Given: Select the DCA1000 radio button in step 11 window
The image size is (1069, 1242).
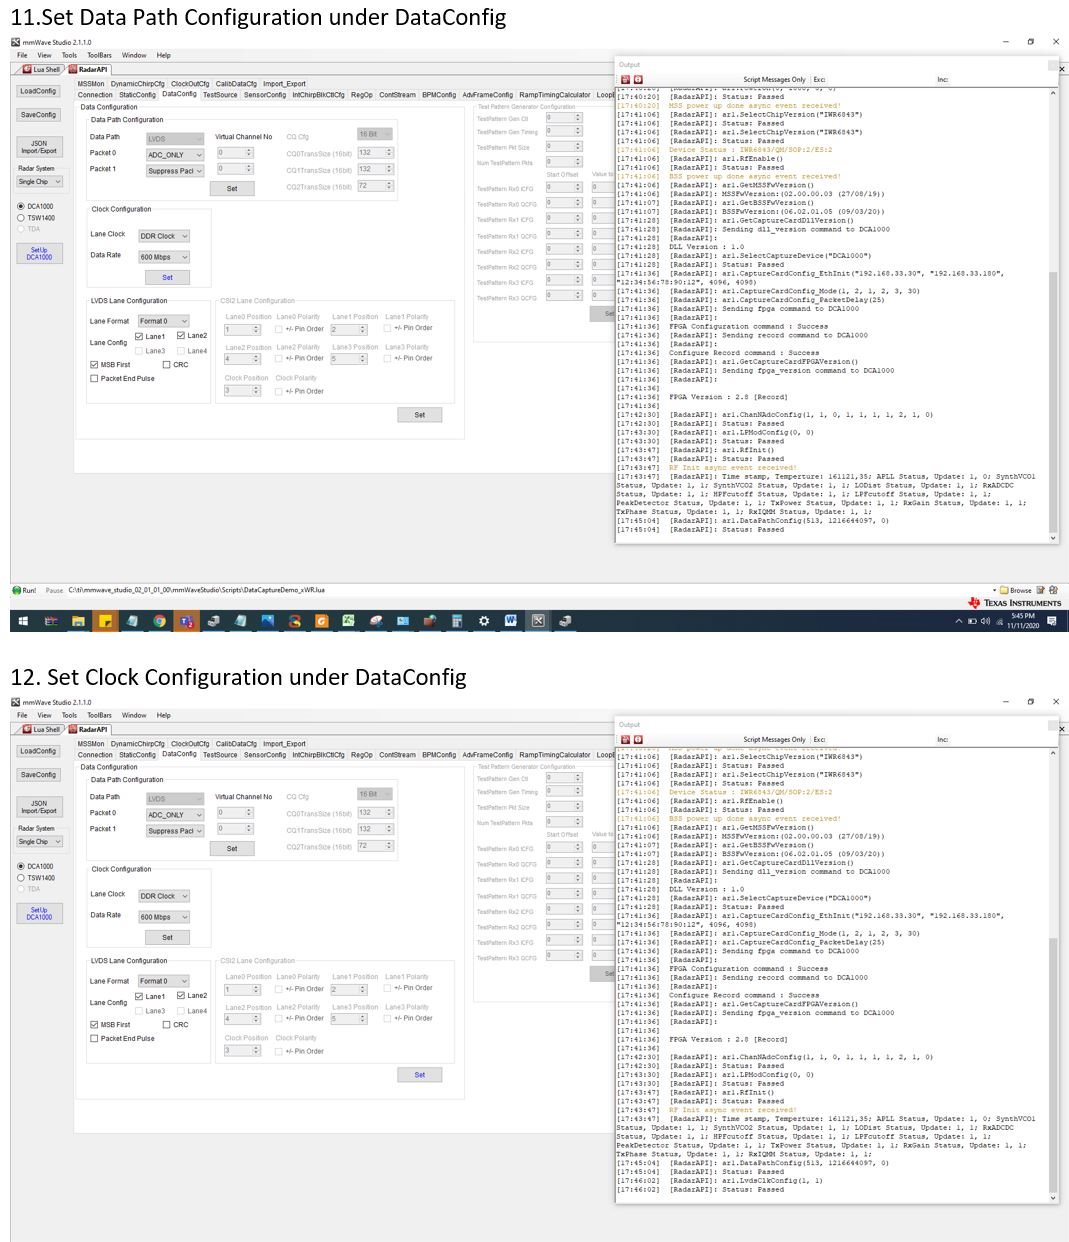Looking at the screenshot, I should [x=21, y=206].
